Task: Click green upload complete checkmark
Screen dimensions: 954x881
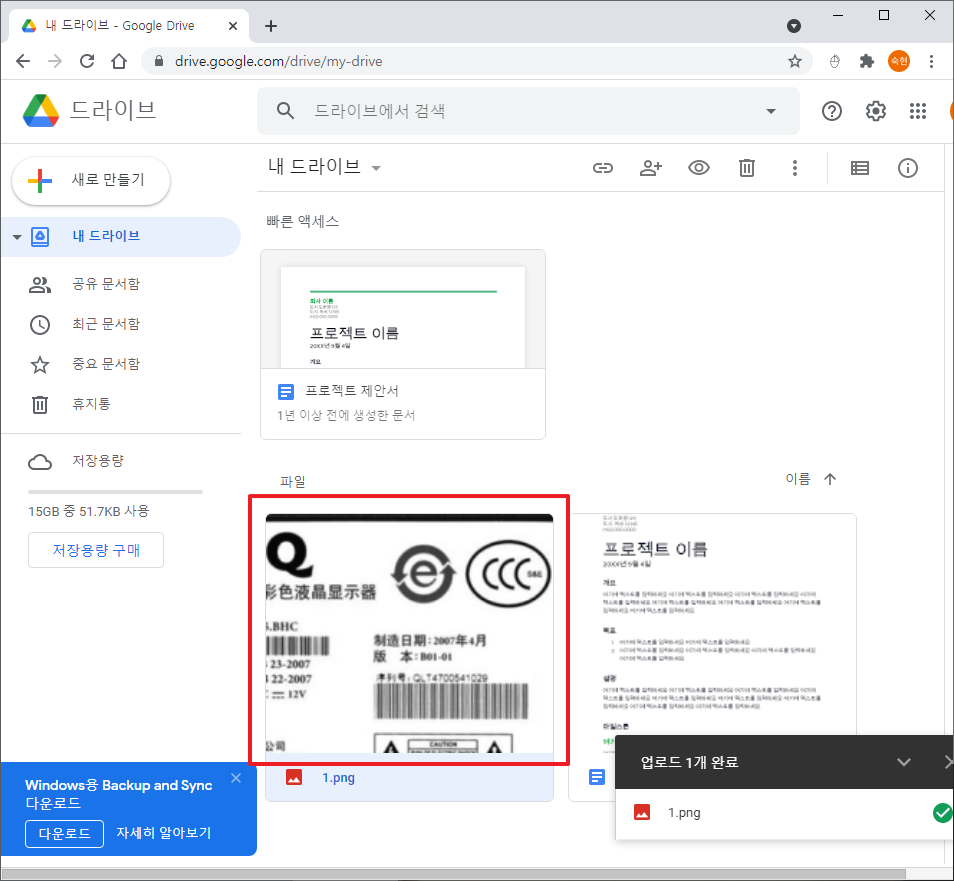Action: [x=943, y=812]
